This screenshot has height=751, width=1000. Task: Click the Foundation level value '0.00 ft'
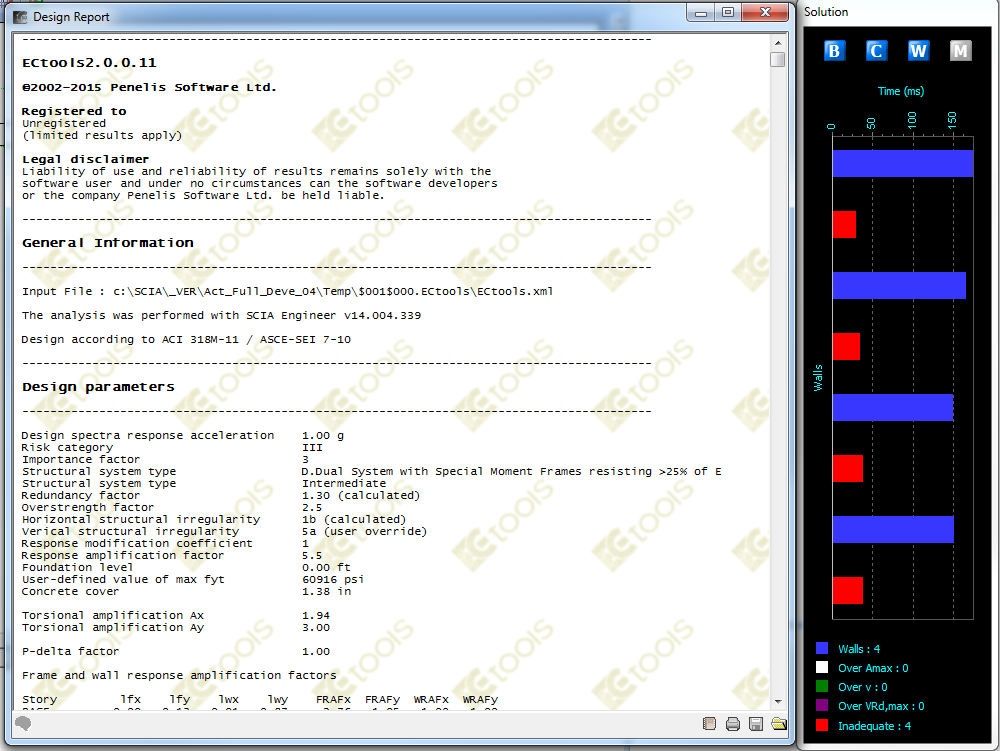[326, 567]
